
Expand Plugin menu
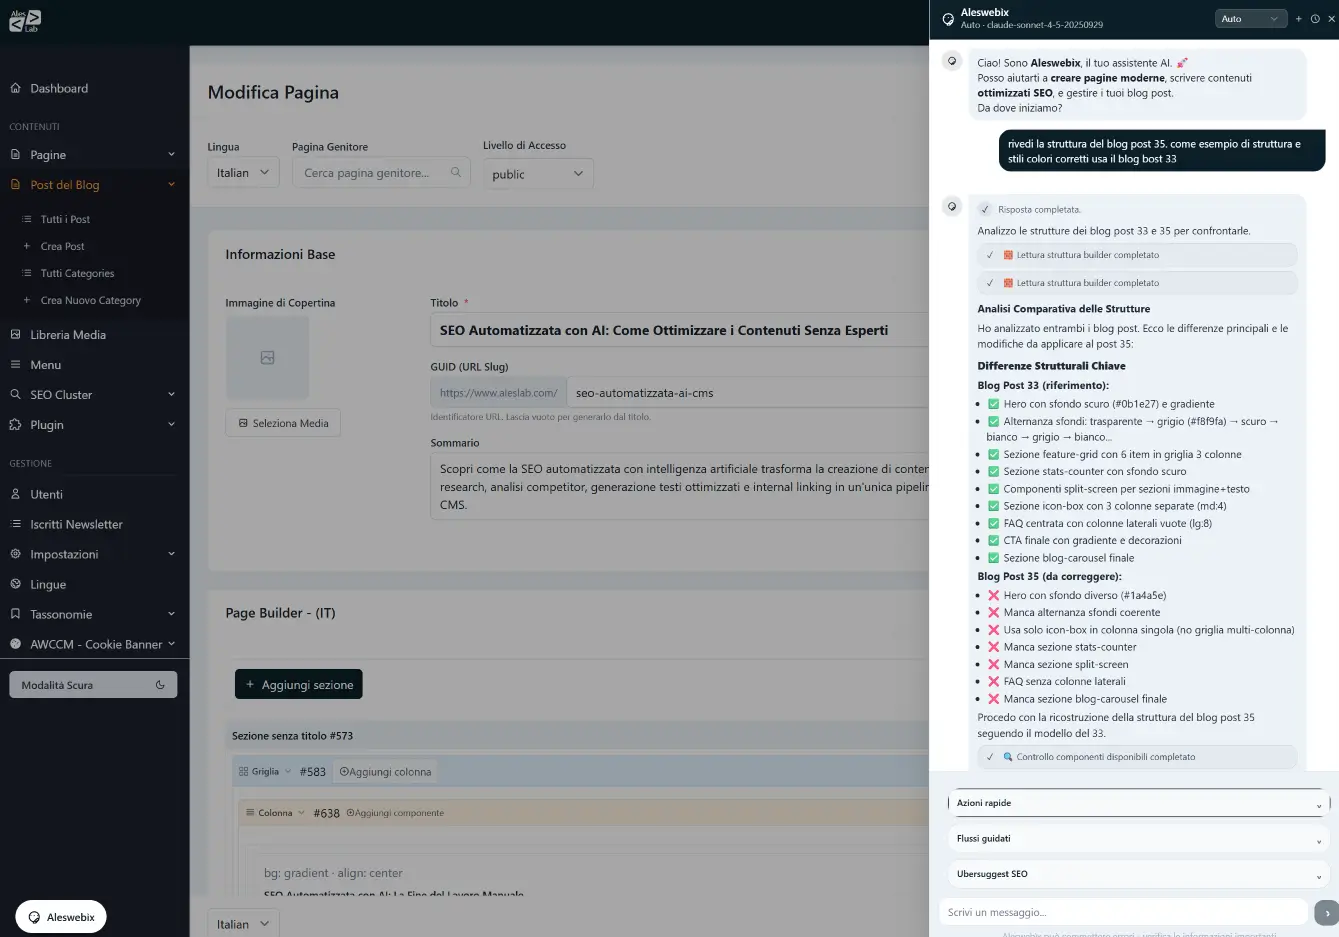point(94,425)
